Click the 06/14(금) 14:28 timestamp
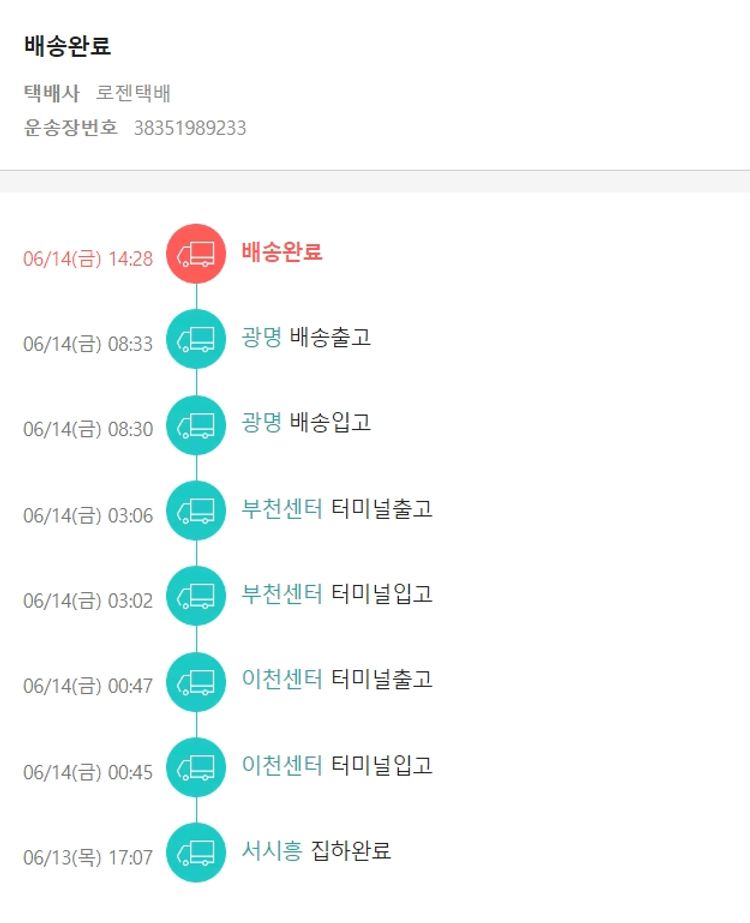The image size is (750, 923). (x=88, y=259)
